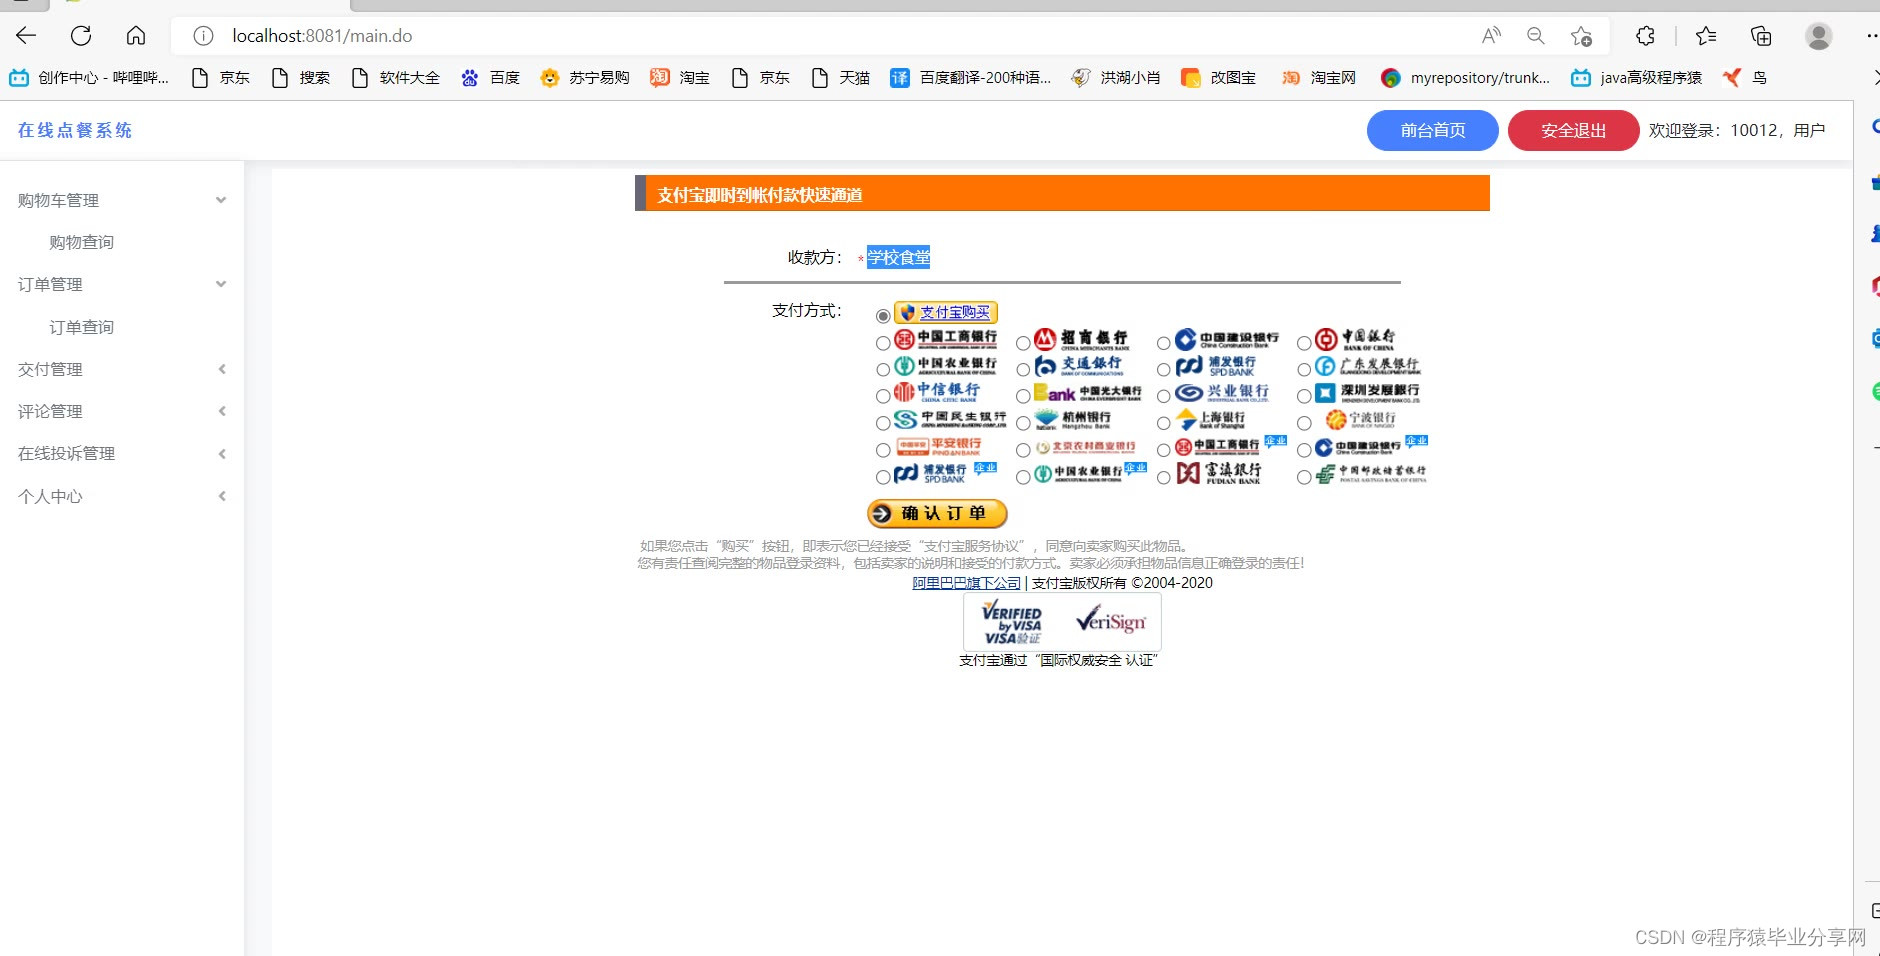Open the 订单查询 submenu item
Viewport: 1880px width, 956px height.
pos(82,327)
